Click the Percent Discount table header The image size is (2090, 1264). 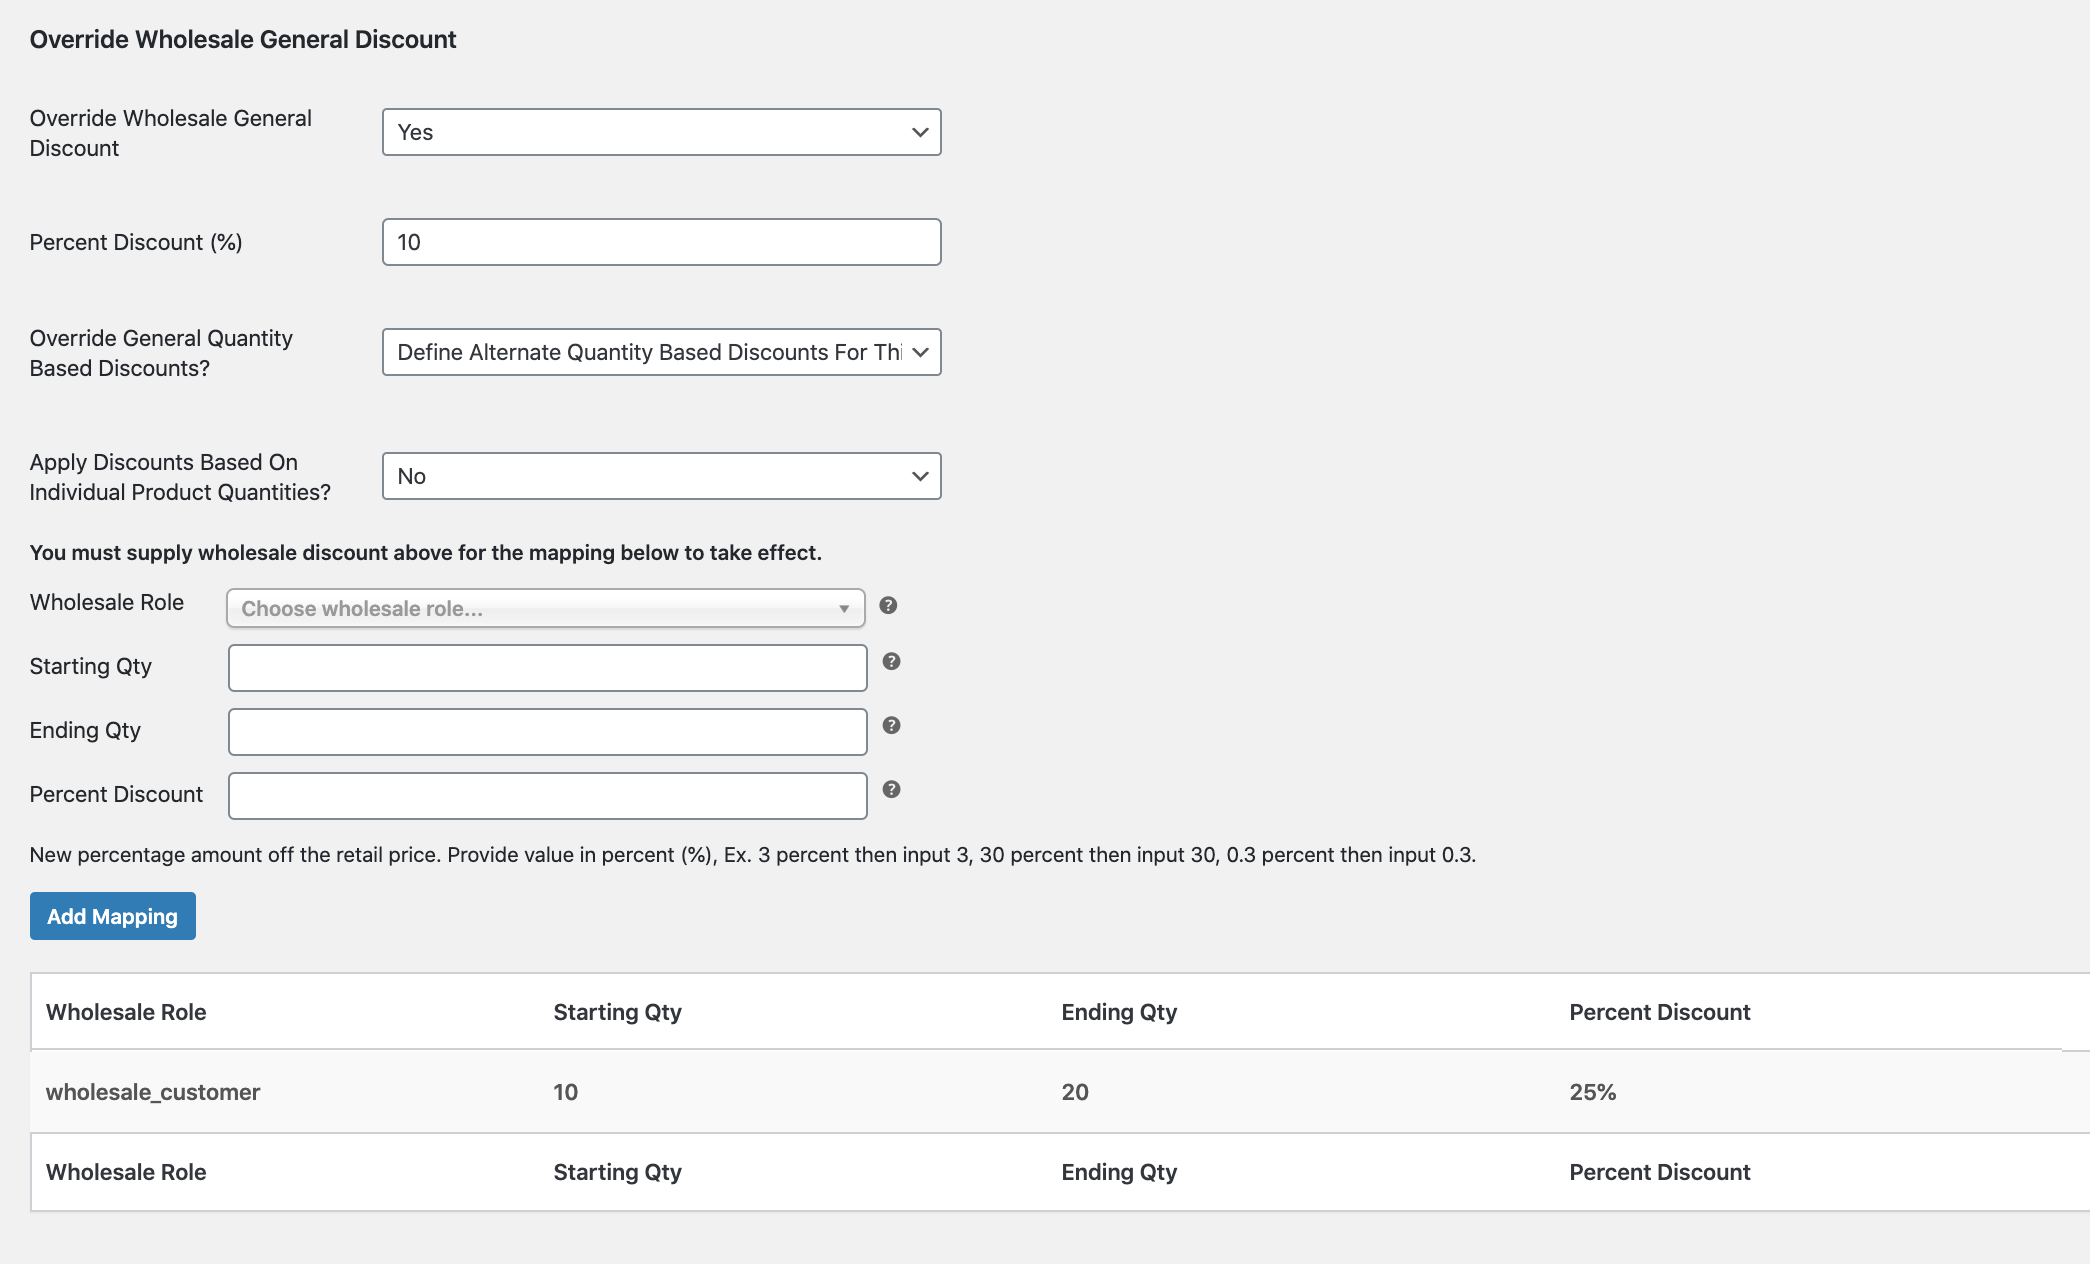pyautogui.click(x=1659, y=1012)
